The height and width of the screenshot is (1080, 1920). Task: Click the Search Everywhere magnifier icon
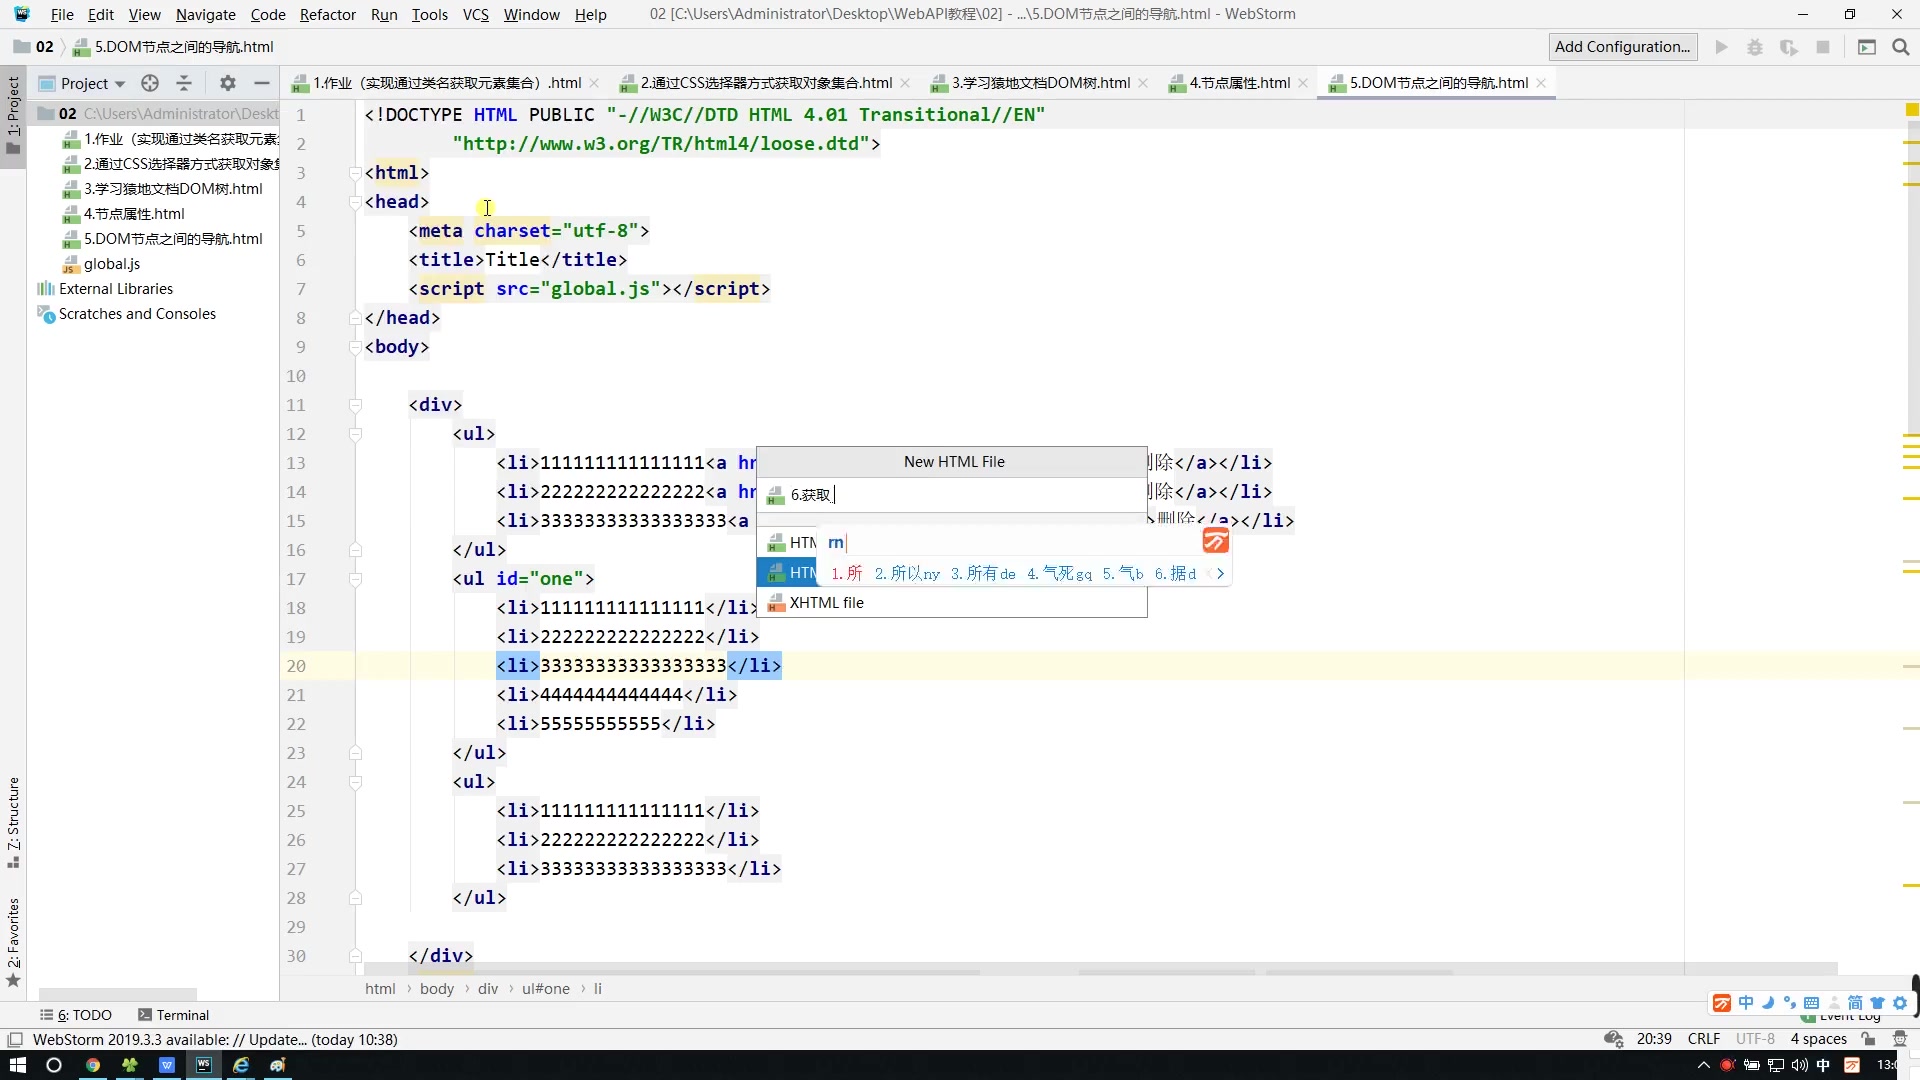click(1901, 47)
